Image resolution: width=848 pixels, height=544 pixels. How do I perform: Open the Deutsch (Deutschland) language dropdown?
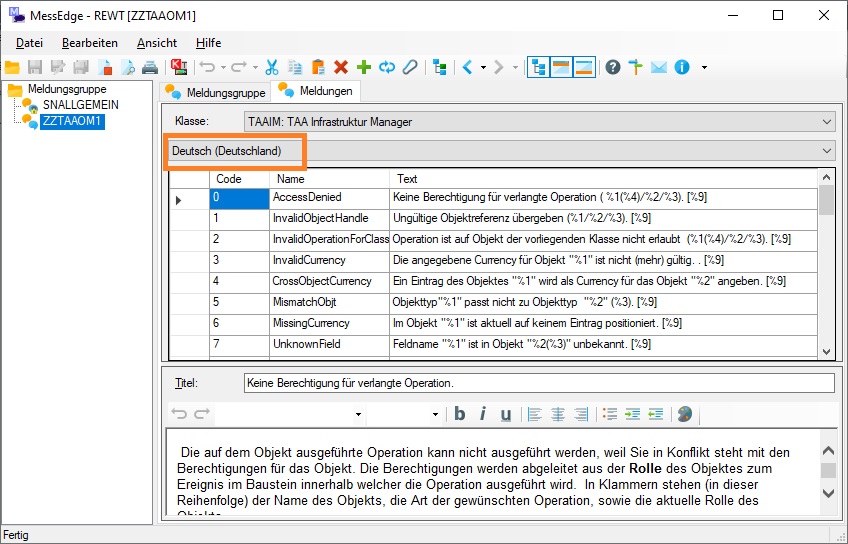coord(825,151)
